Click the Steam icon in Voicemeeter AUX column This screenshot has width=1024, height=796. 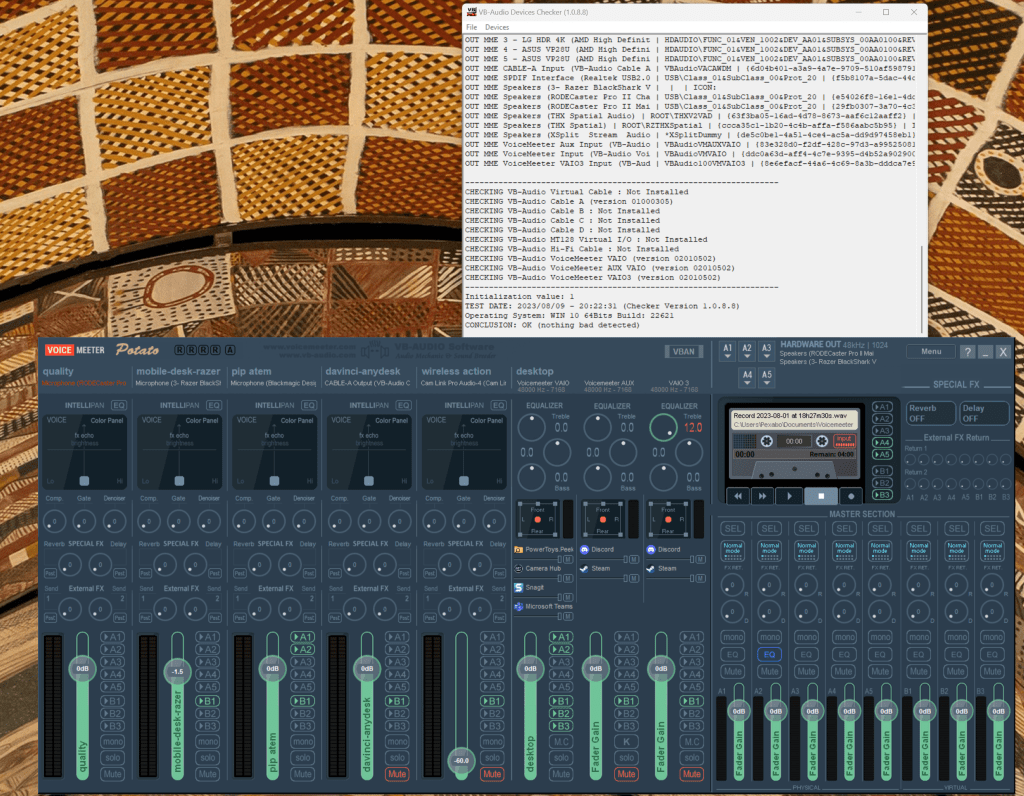[x=584, y=569]
